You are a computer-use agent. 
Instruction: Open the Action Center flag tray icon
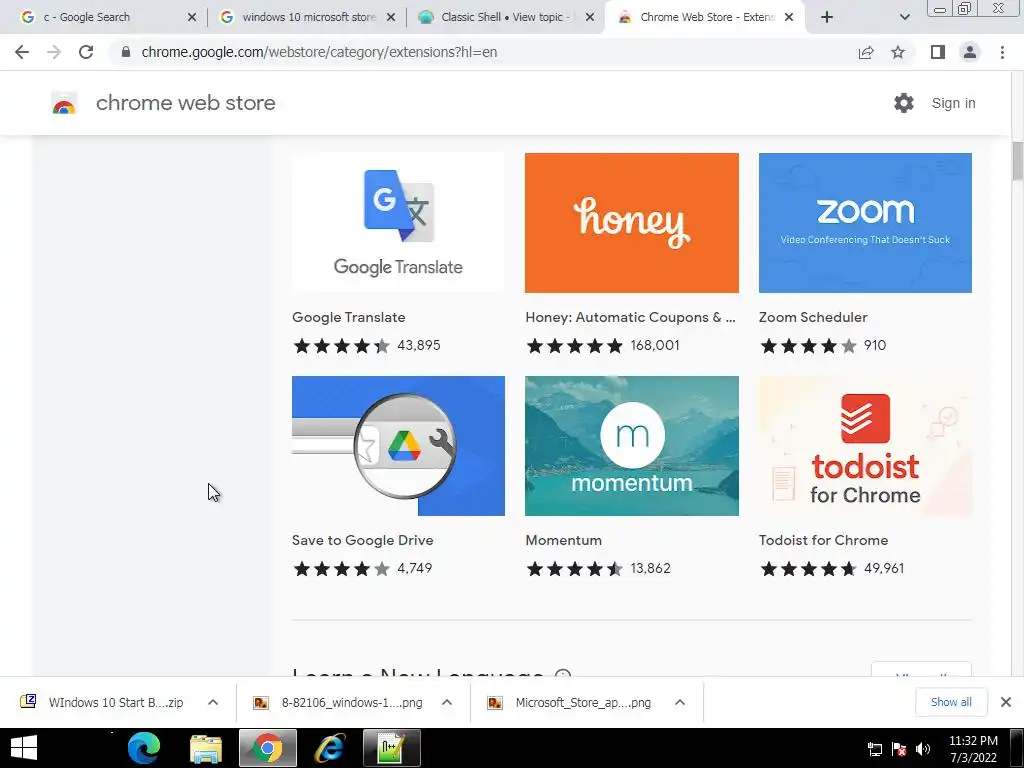pos(899,749)
